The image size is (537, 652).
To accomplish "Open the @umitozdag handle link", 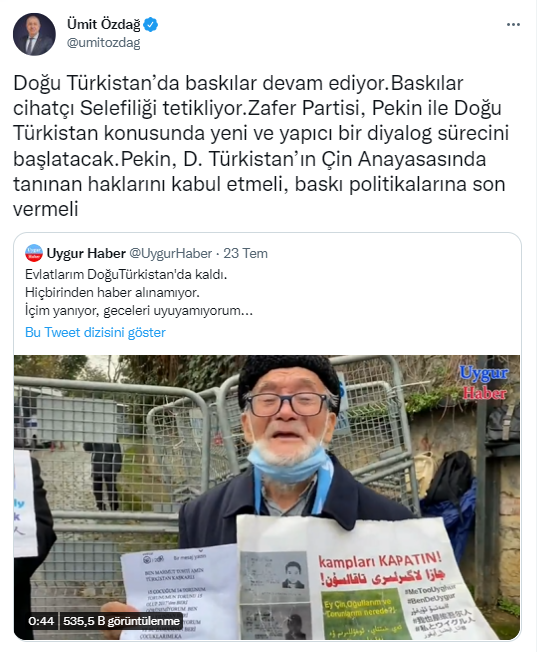I will [104, 43].
